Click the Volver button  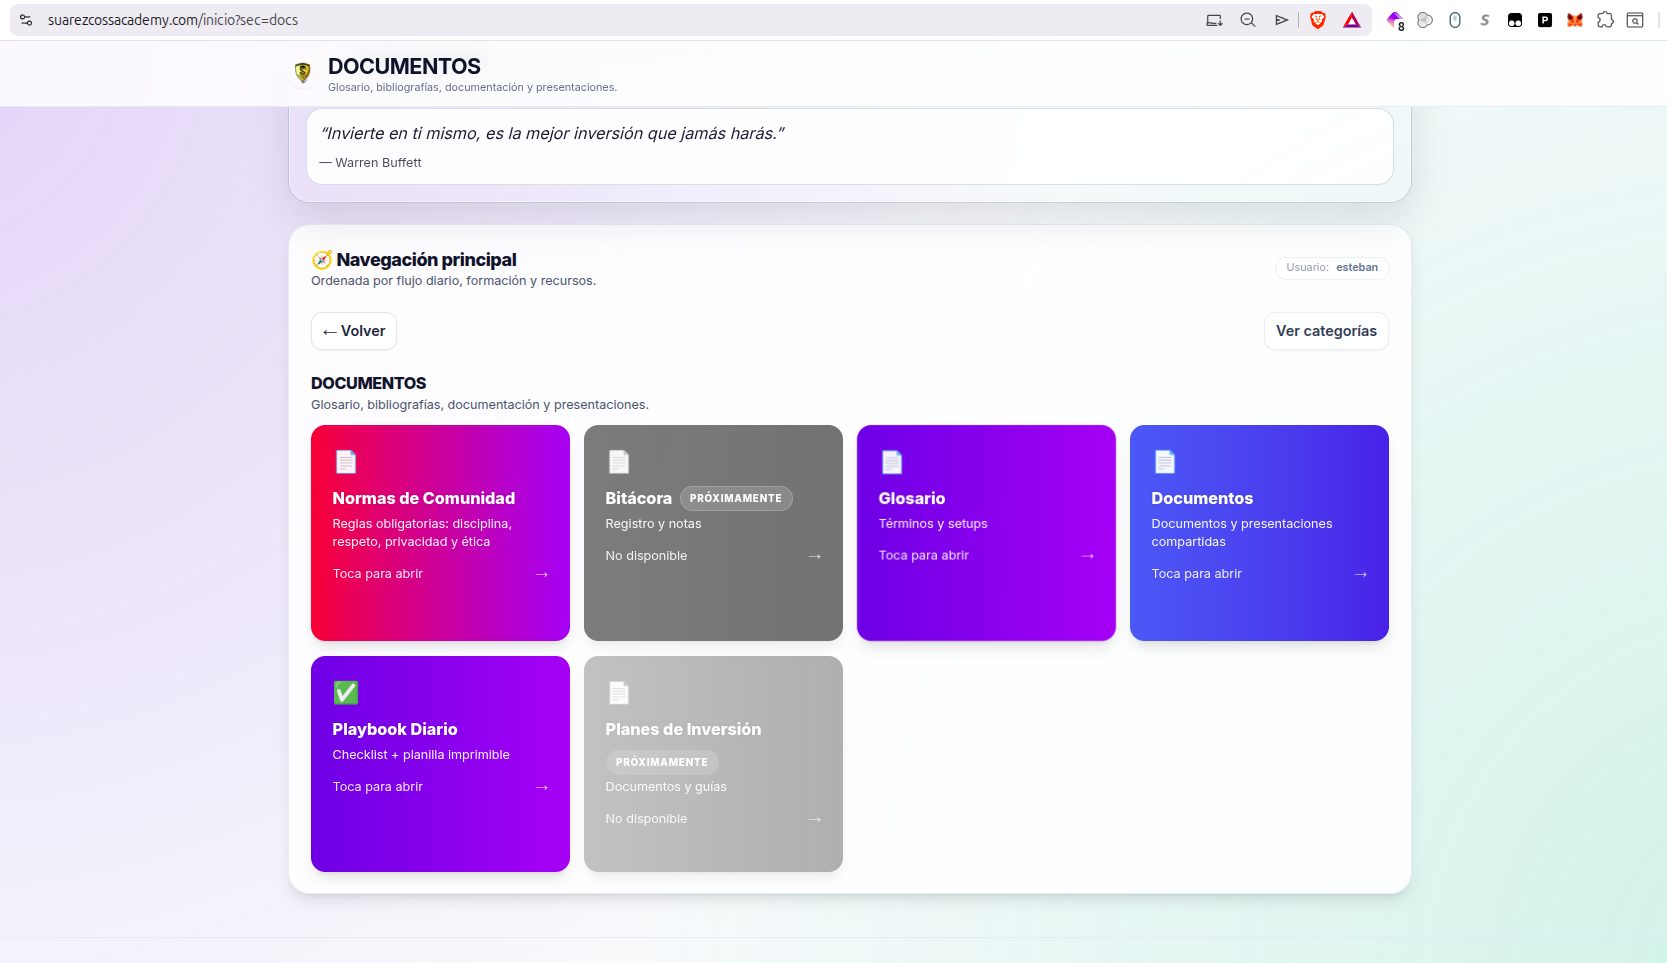click(353, 330)
